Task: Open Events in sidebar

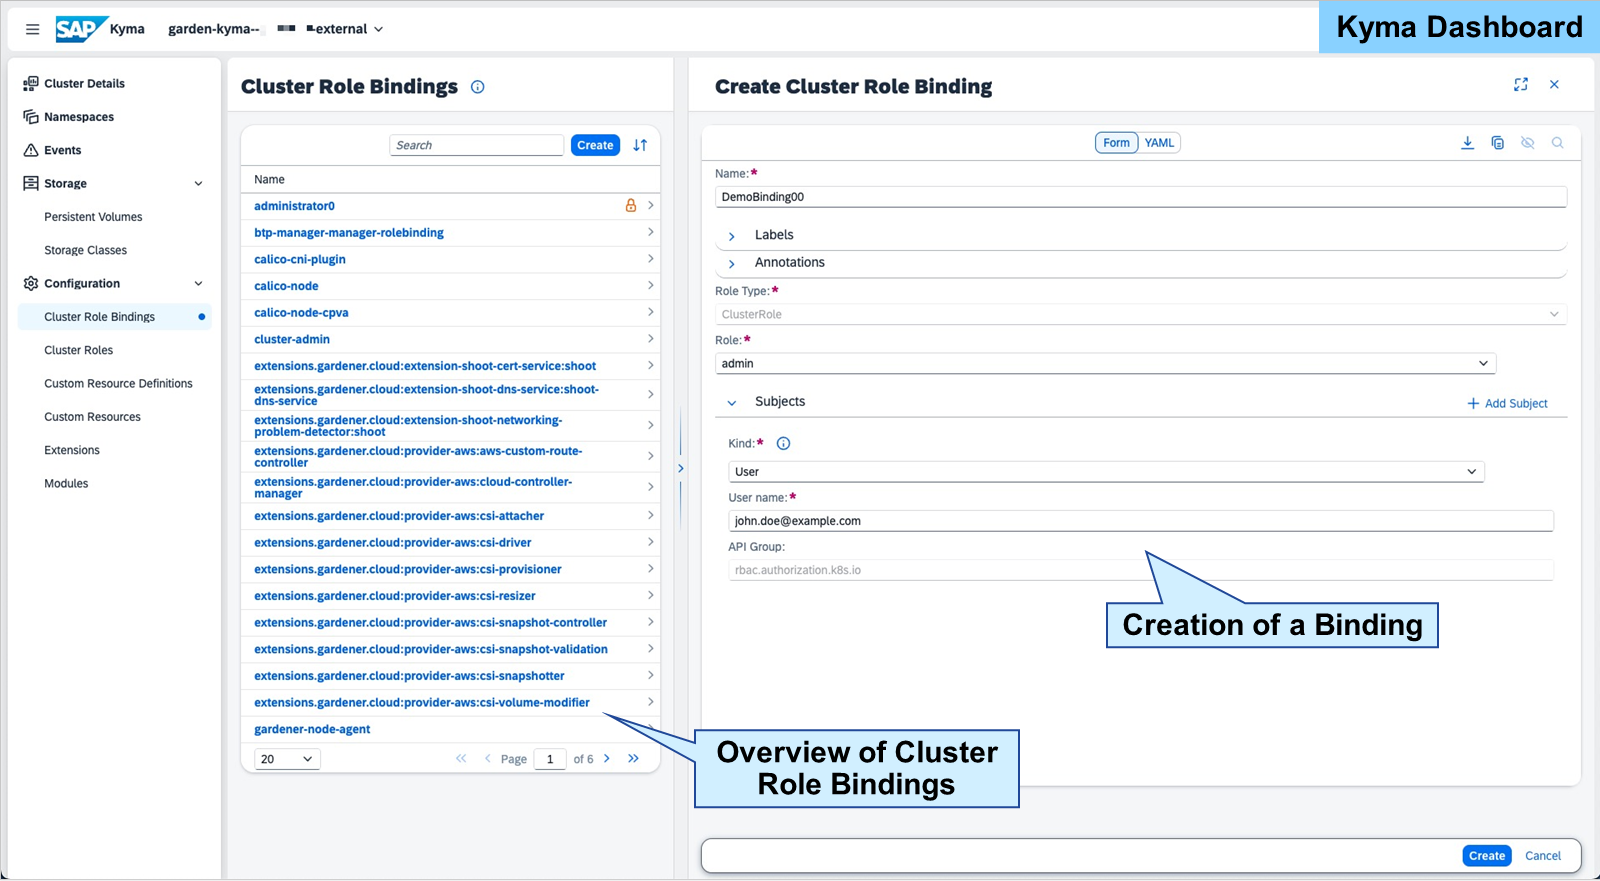Action: click(63, 150)
